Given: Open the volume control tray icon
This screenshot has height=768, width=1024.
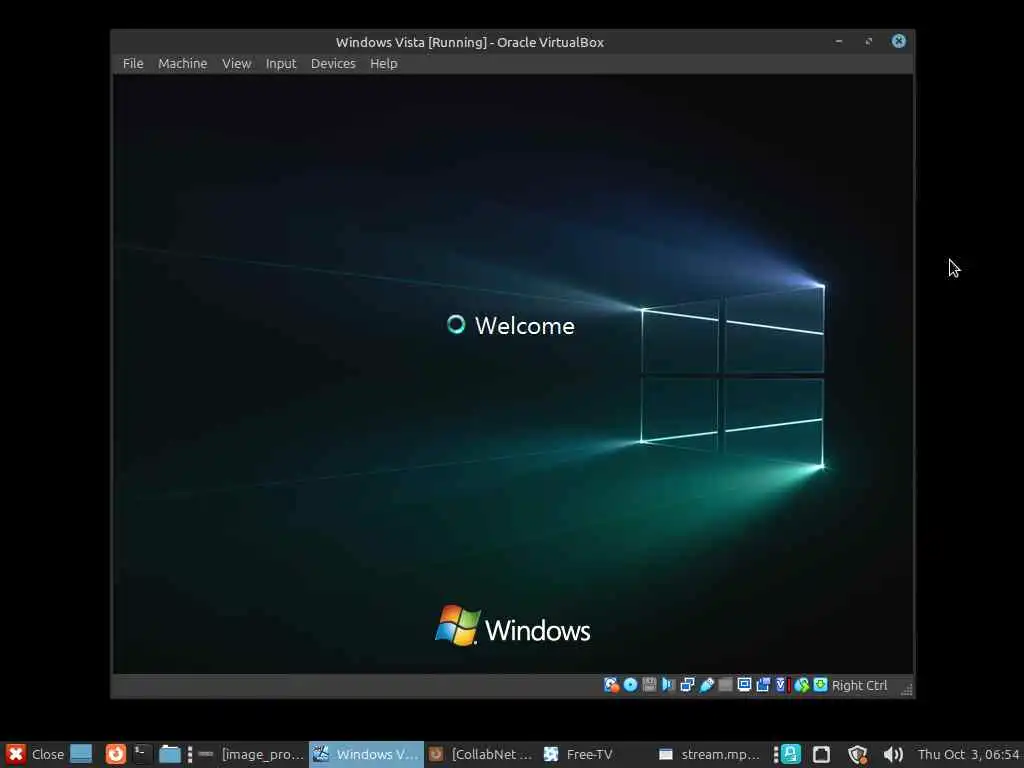Looking at the screenshot, I should pyautogui.click(x=893, y=755).
